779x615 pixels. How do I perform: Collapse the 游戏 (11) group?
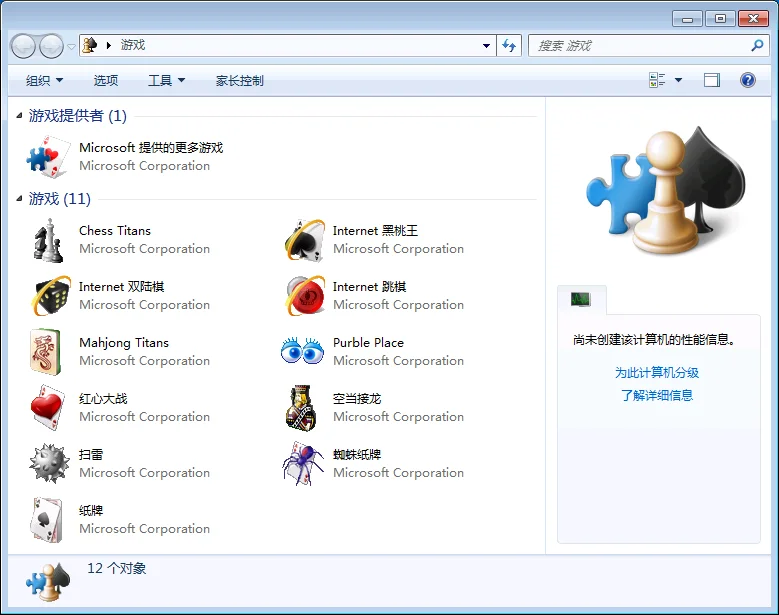coord(20,199)
